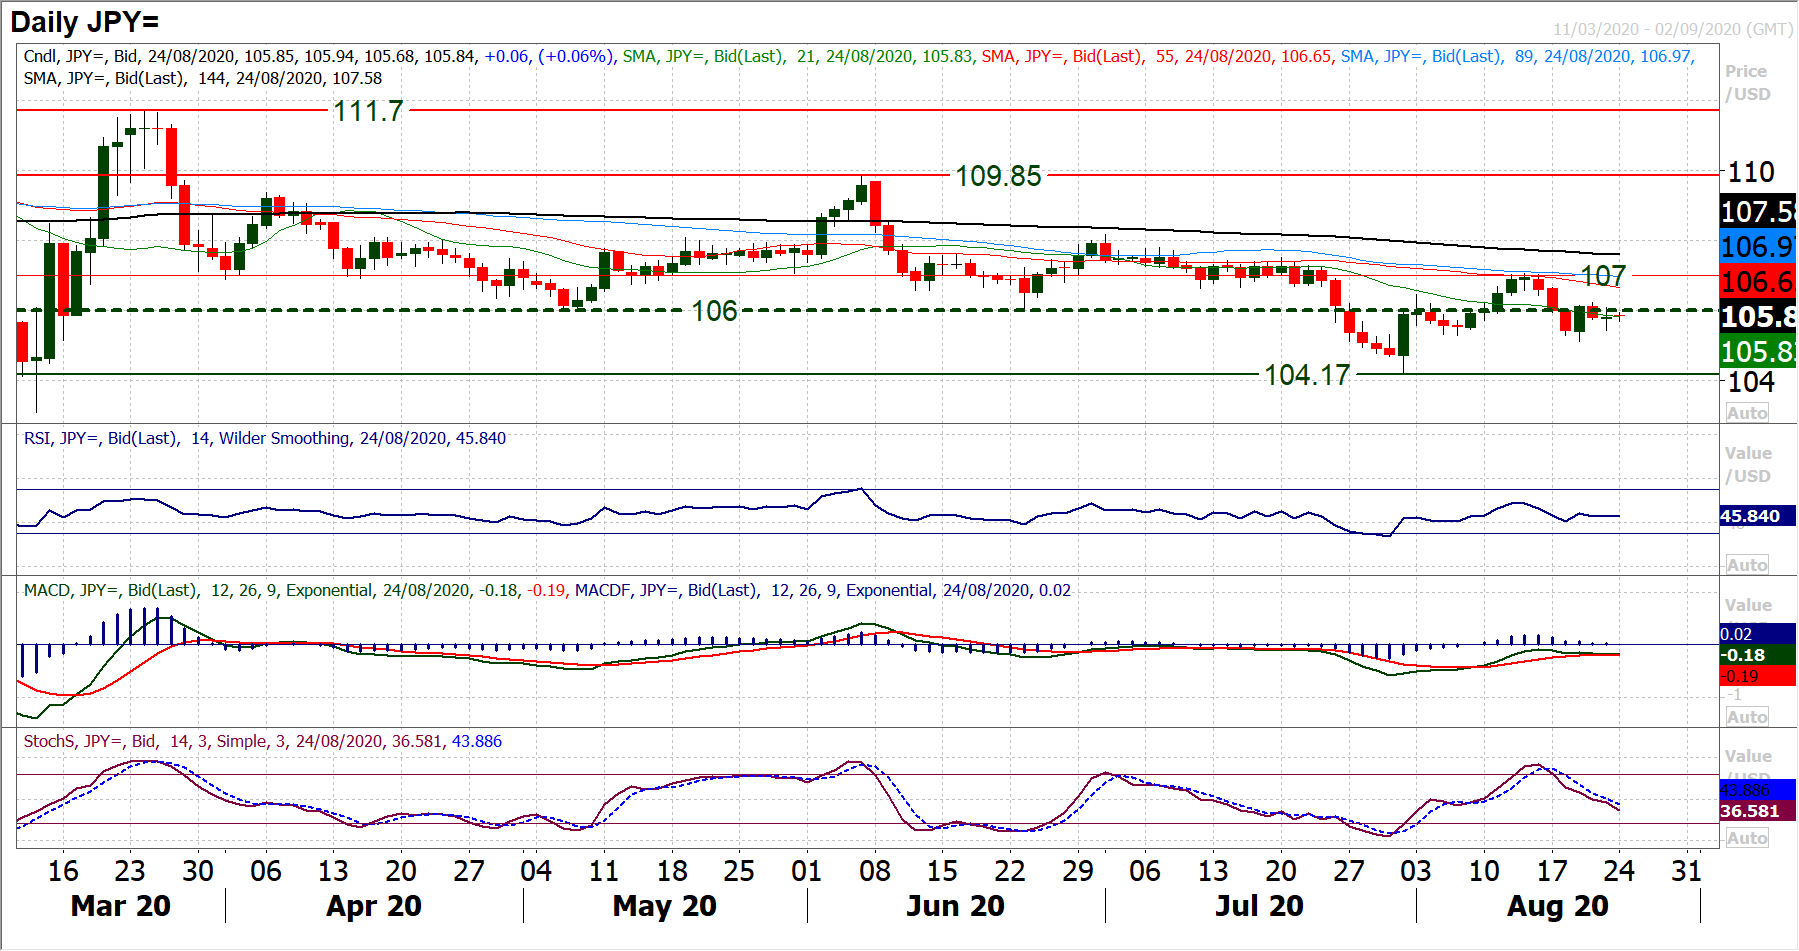
Task: Click the Auto button on MACD panel
Action: [x=1747, y=717]
